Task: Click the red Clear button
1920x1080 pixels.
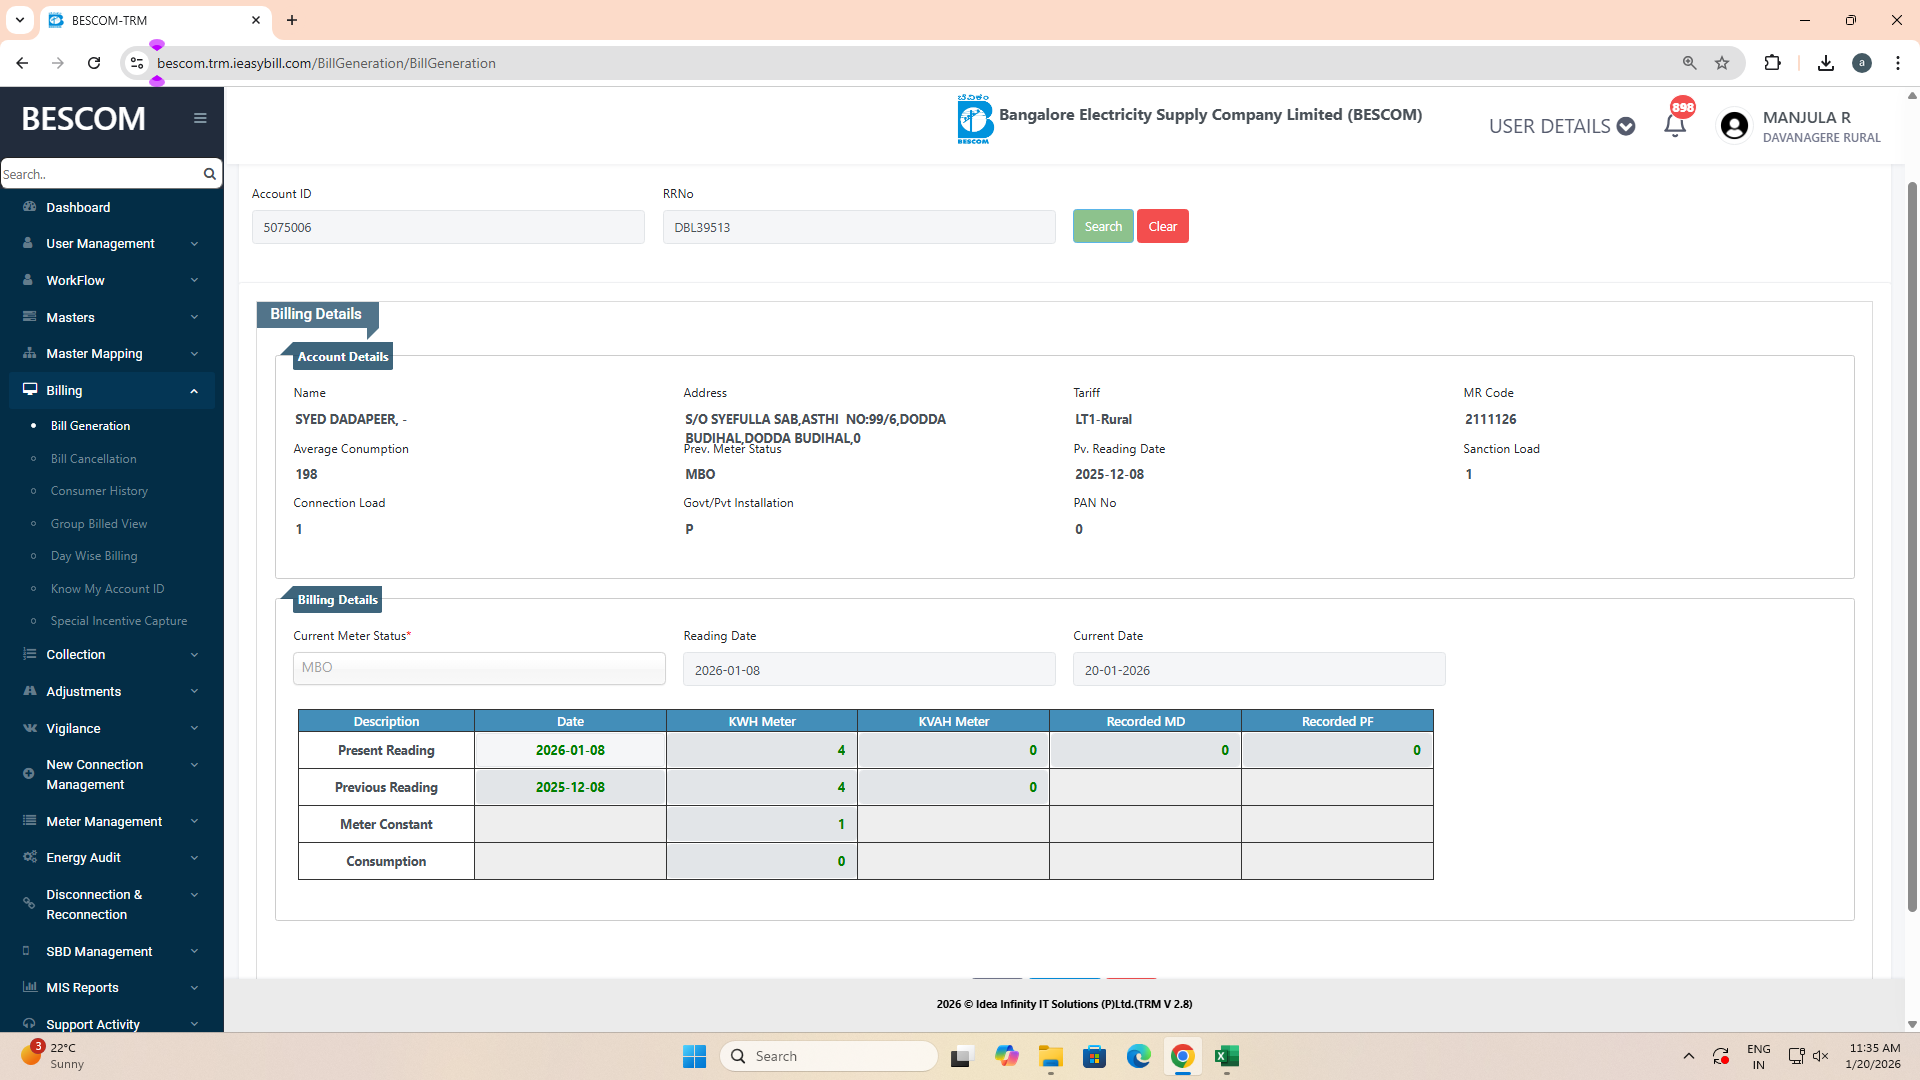Action: coord(1162,226)
